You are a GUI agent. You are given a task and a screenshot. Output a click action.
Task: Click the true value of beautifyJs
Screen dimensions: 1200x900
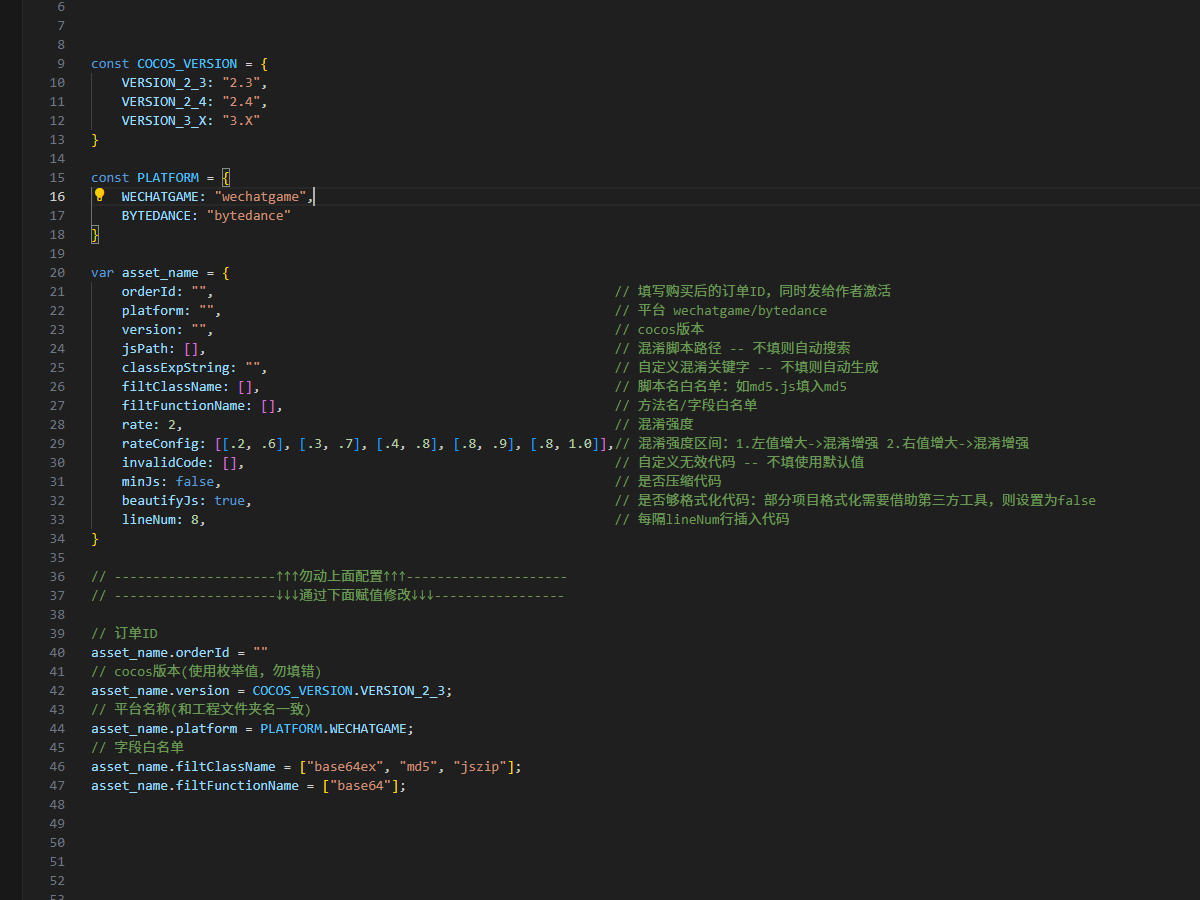click(229, 501)
